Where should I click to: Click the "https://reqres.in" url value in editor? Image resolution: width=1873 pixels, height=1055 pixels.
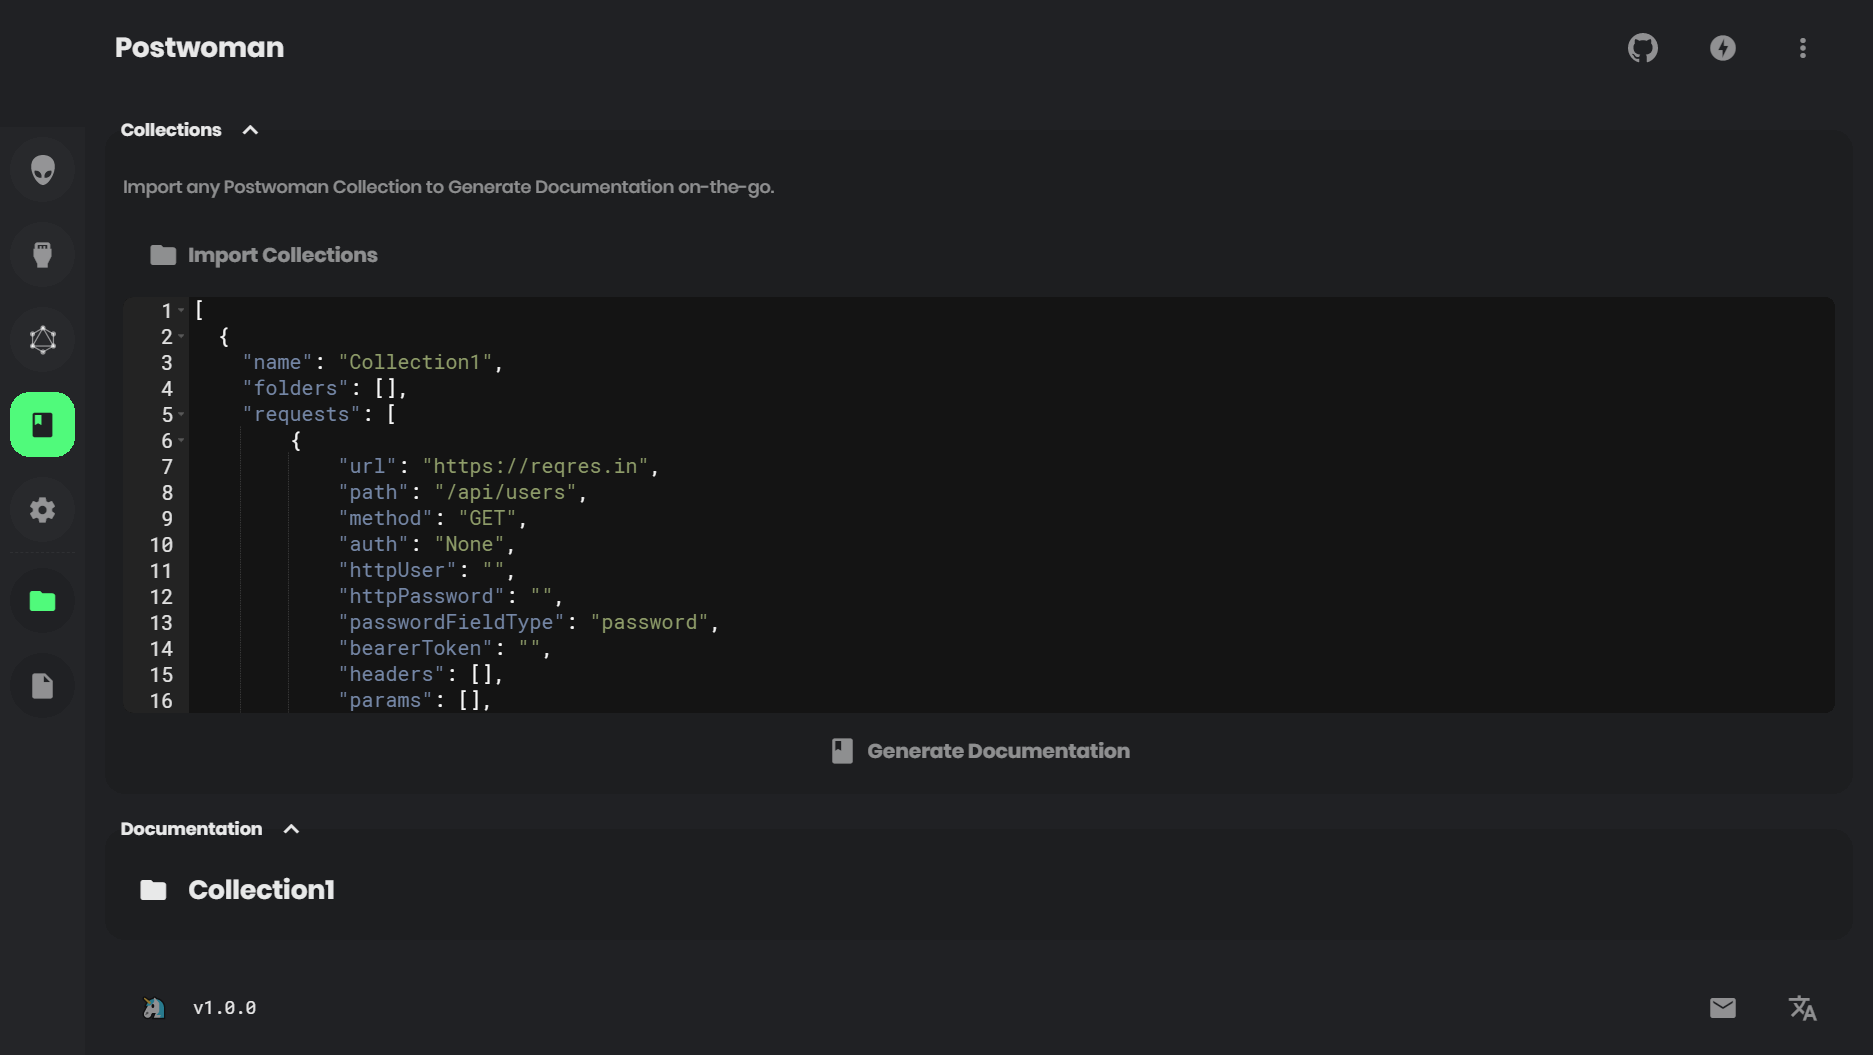(535, 466)
